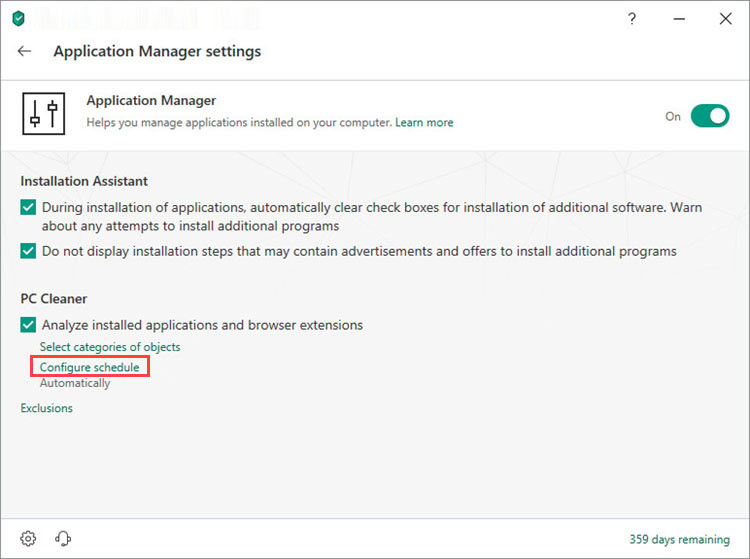Click the Installation Assistant heading
Image resolution: width=750 pixels, height=559 pixels.
(84, 181)
